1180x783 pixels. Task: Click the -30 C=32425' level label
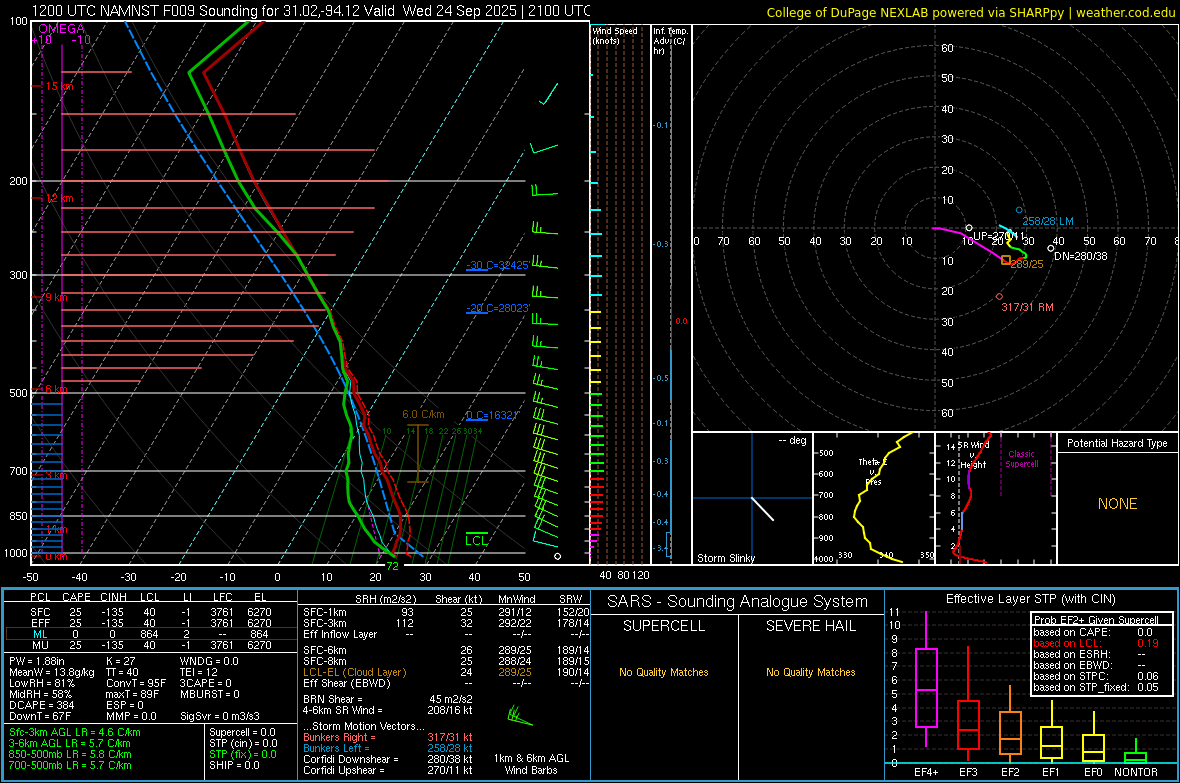click(497, 265)
